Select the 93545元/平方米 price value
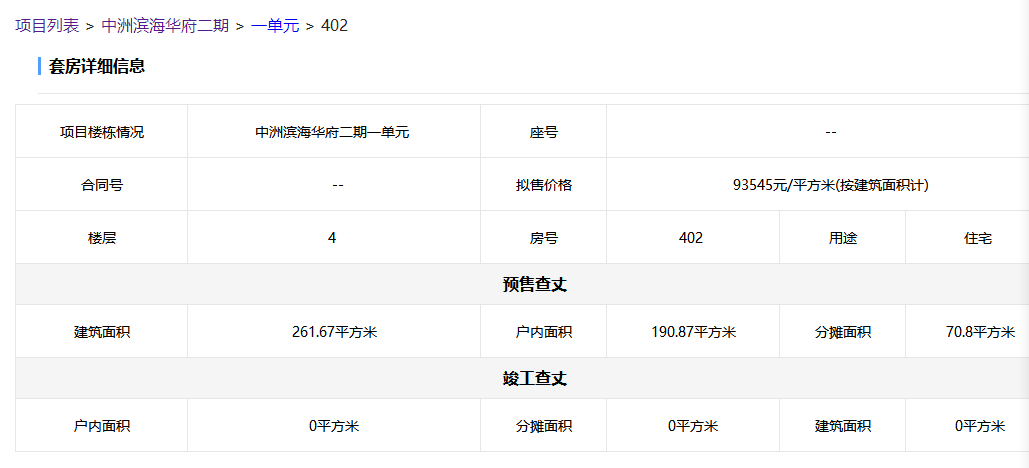1029x468 pixels. pos(830,185)
